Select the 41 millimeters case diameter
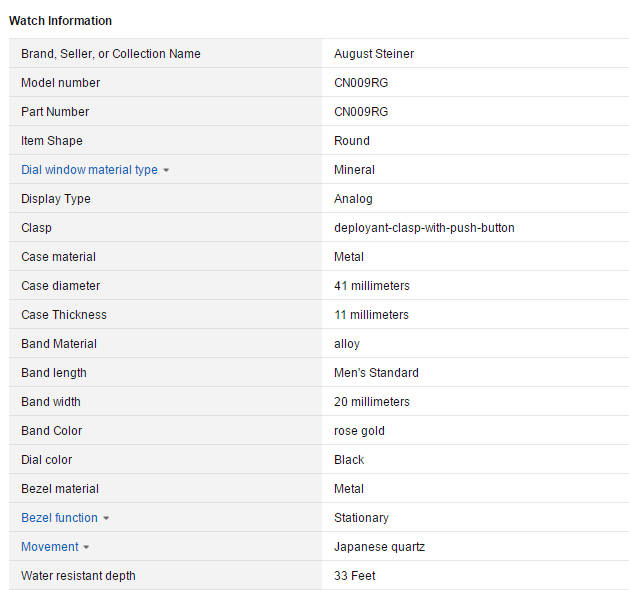This screenshot has width=629, height=590. point(371,286)
